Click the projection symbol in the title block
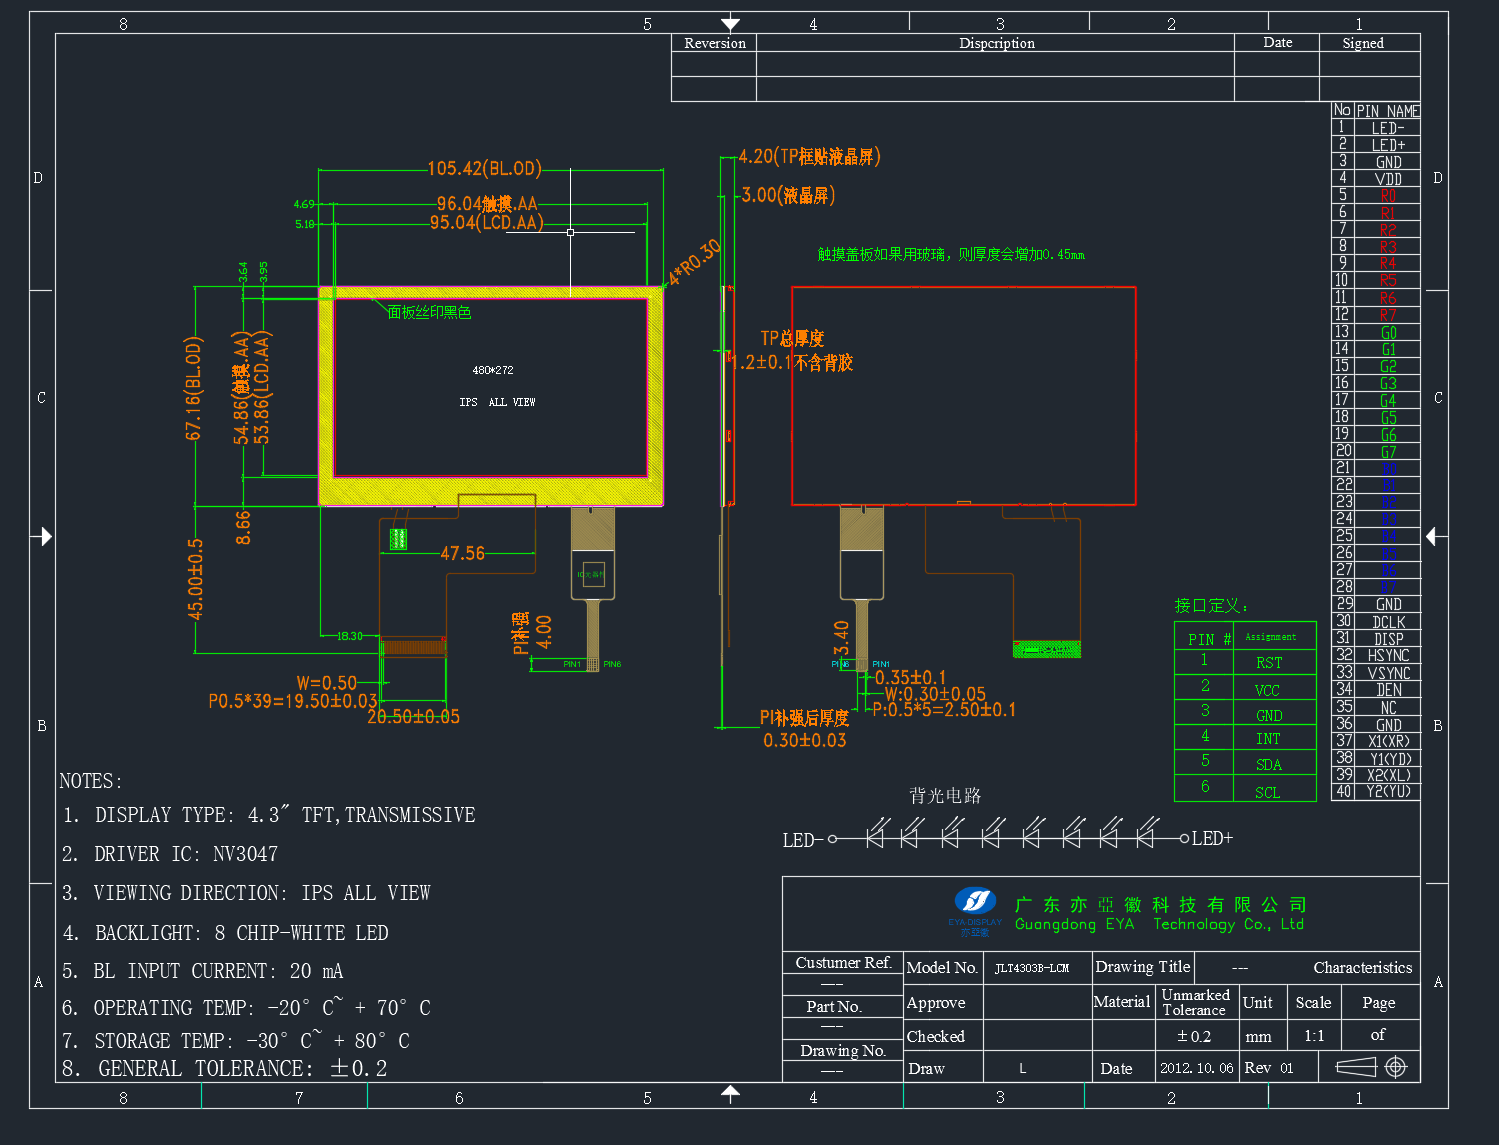Screen dimensions: 1499x1145 click(1371, 1067)
